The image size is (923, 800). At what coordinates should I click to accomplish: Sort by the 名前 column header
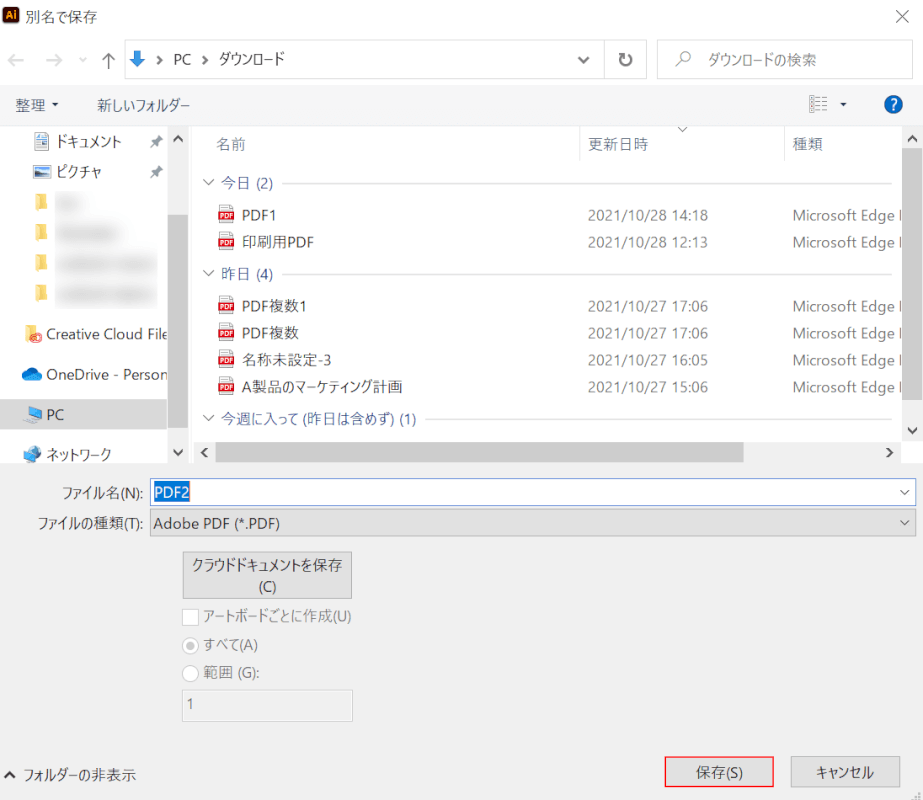point(230,144)
